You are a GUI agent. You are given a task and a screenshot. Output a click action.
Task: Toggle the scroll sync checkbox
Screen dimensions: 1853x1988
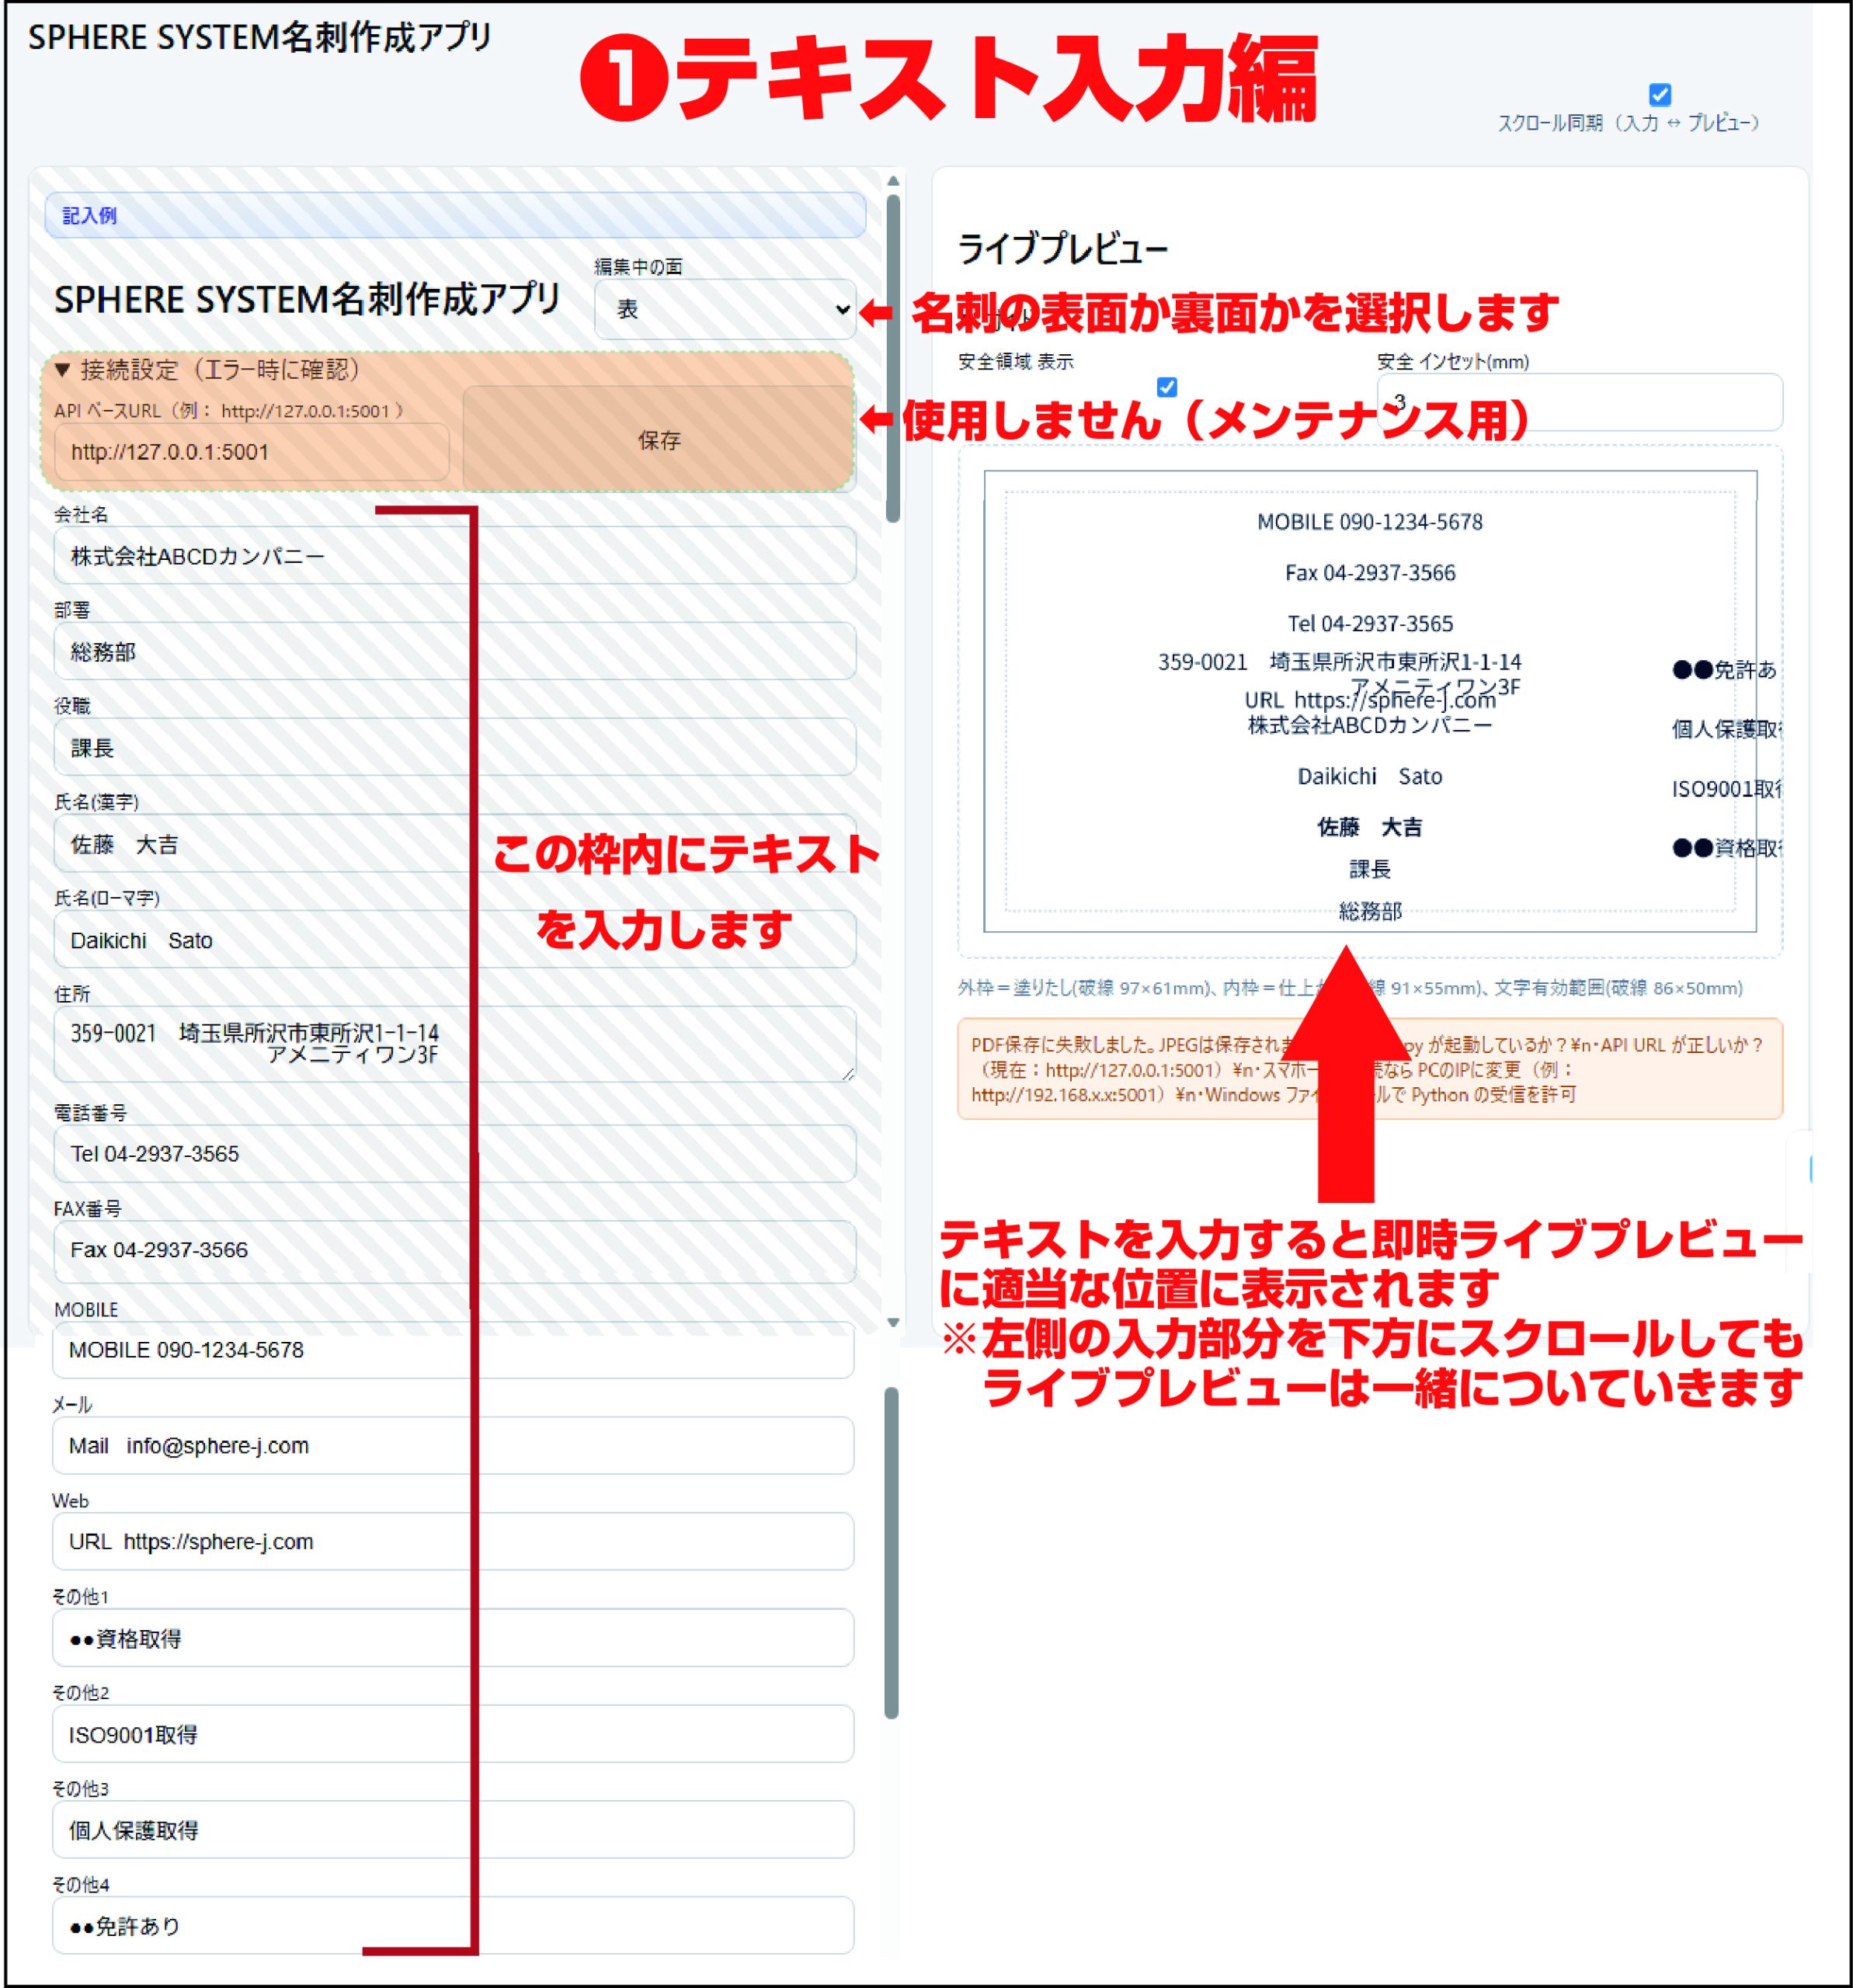(1659, 95)
